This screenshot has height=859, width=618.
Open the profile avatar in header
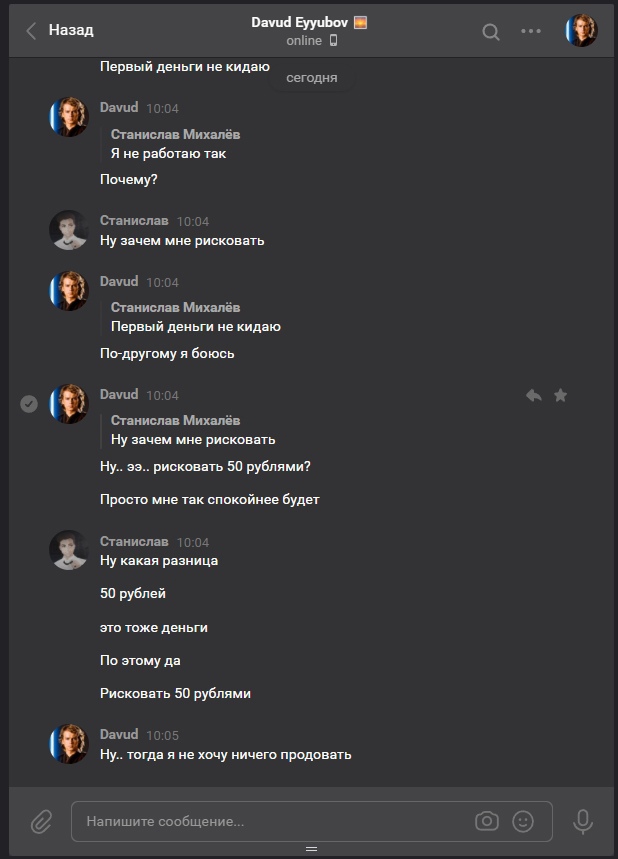coord(581,31)
